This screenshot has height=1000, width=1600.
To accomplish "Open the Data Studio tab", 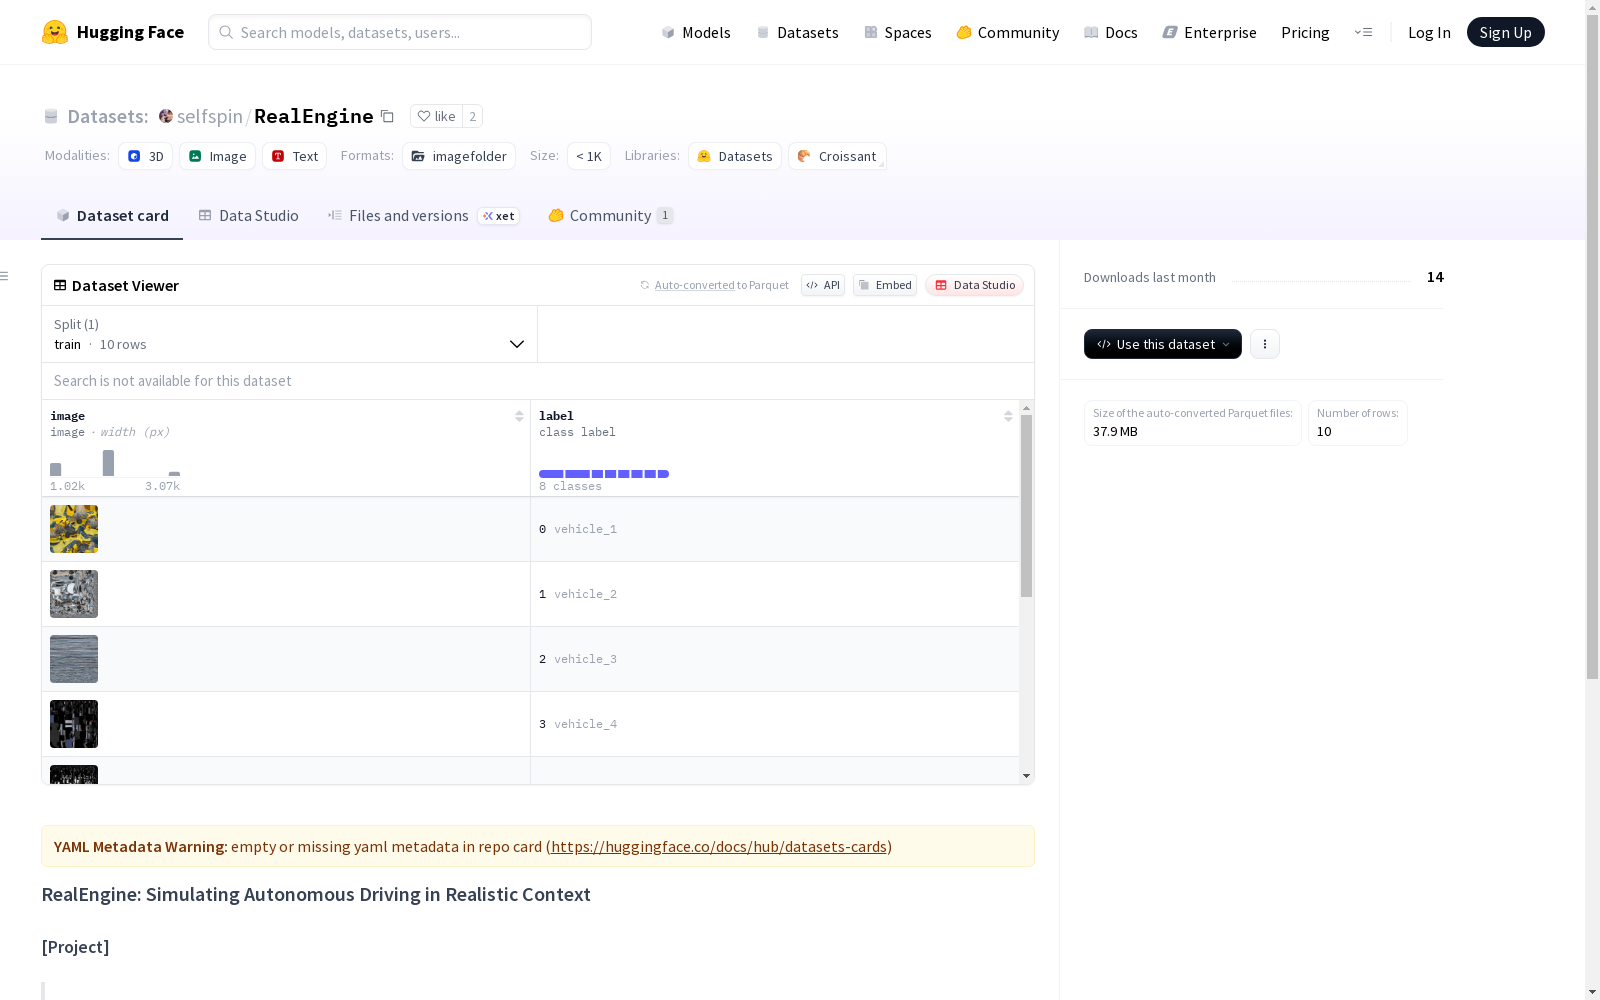I will click(249, 216).
